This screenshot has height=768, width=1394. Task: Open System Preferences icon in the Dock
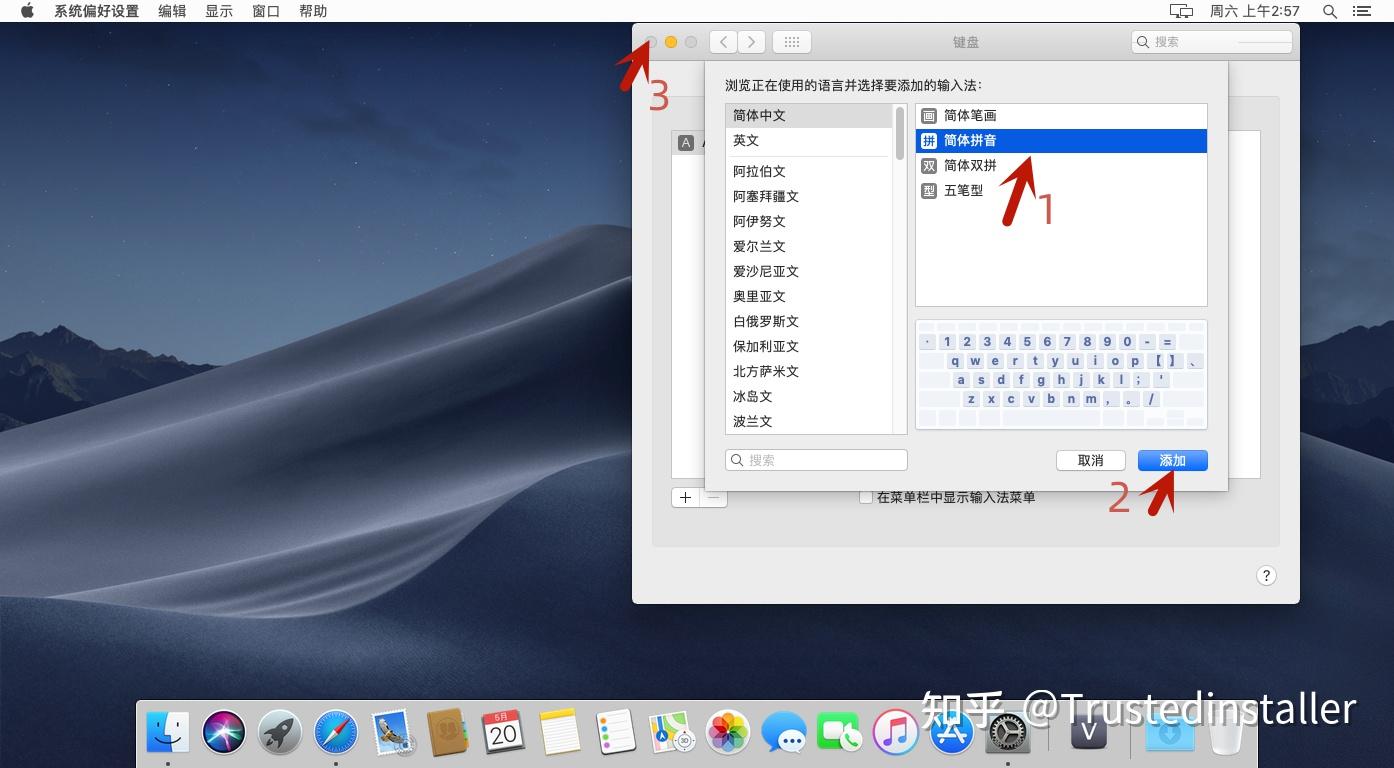(x=1005, y=733)
